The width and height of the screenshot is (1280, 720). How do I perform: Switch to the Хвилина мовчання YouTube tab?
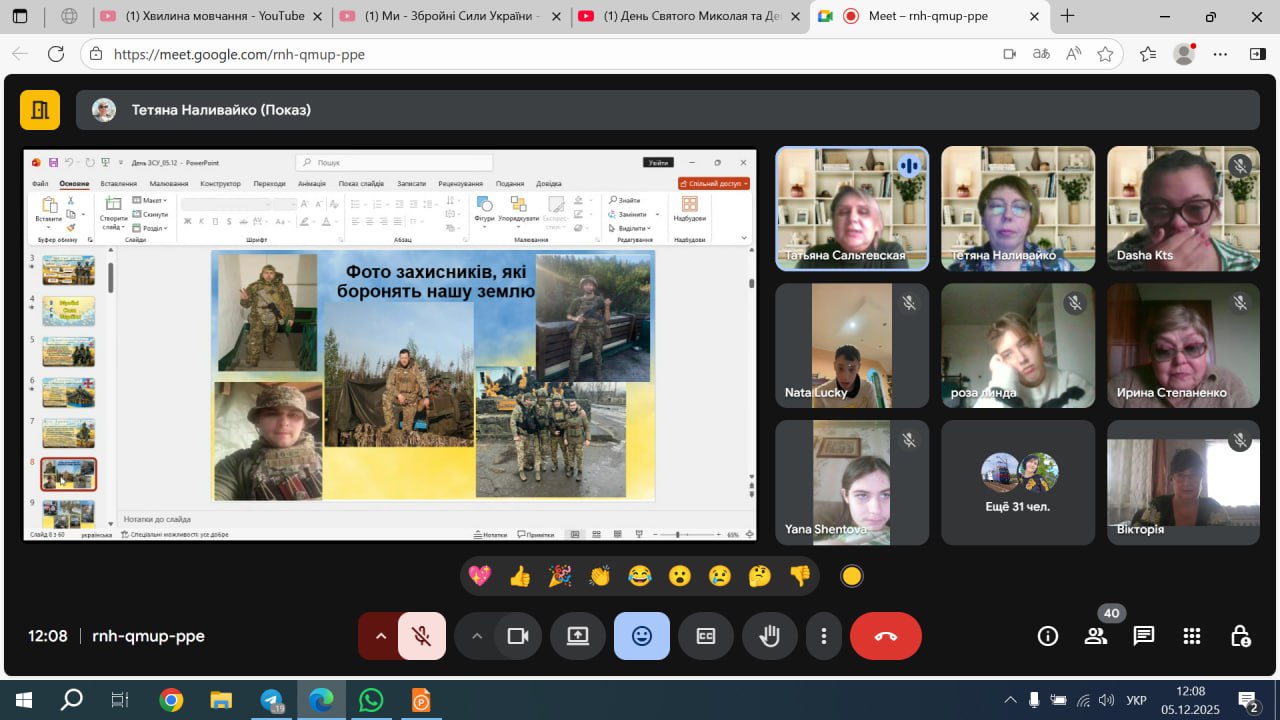[214, 16]
